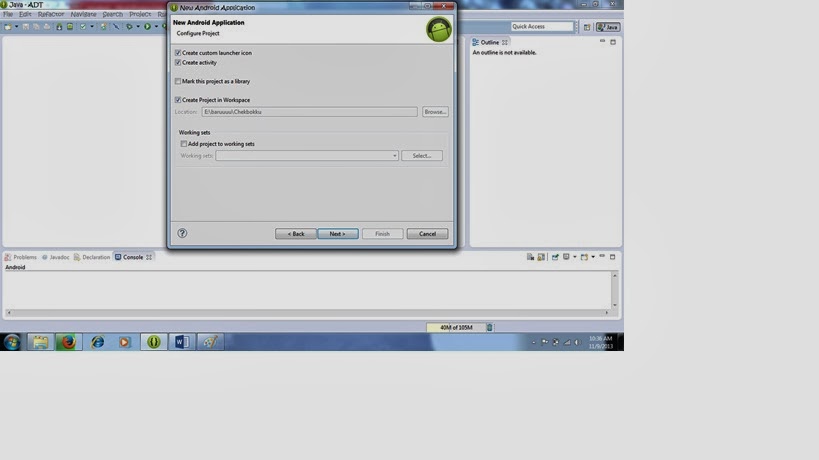Maximize the Outline panel
819x460 pixels.
click(x=613, y=42)
